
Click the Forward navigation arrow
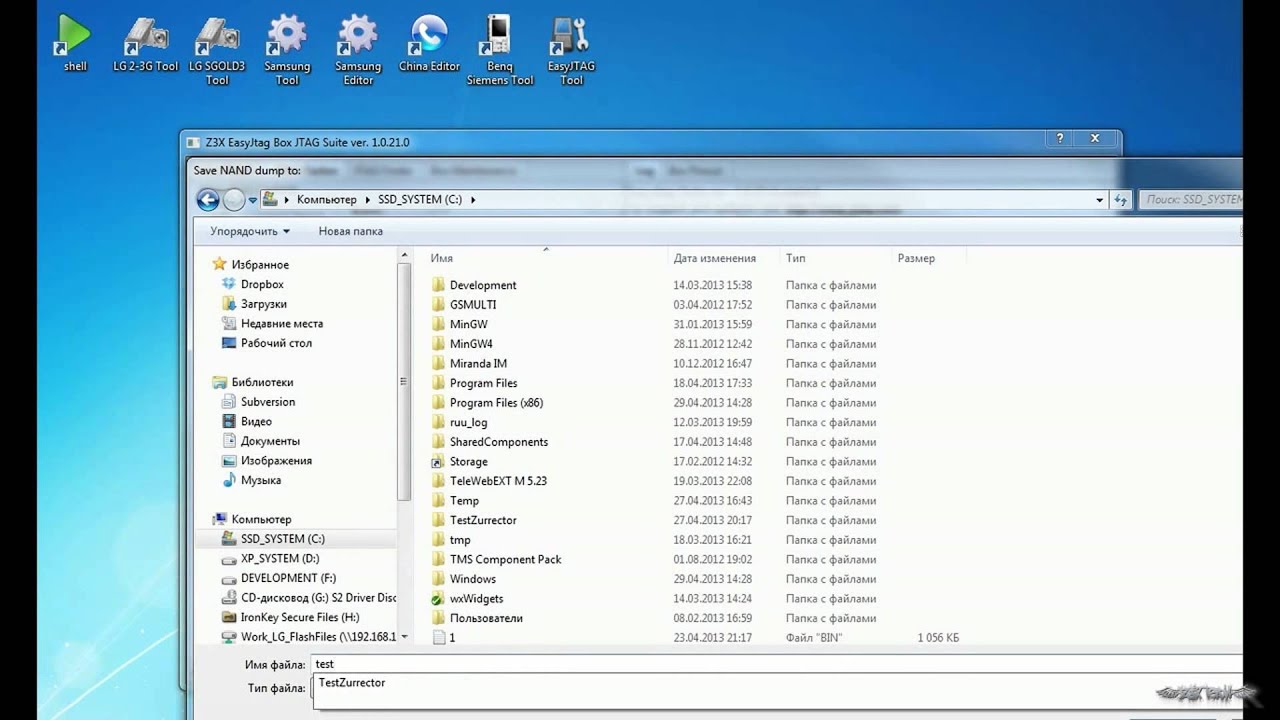click(234, 200)
